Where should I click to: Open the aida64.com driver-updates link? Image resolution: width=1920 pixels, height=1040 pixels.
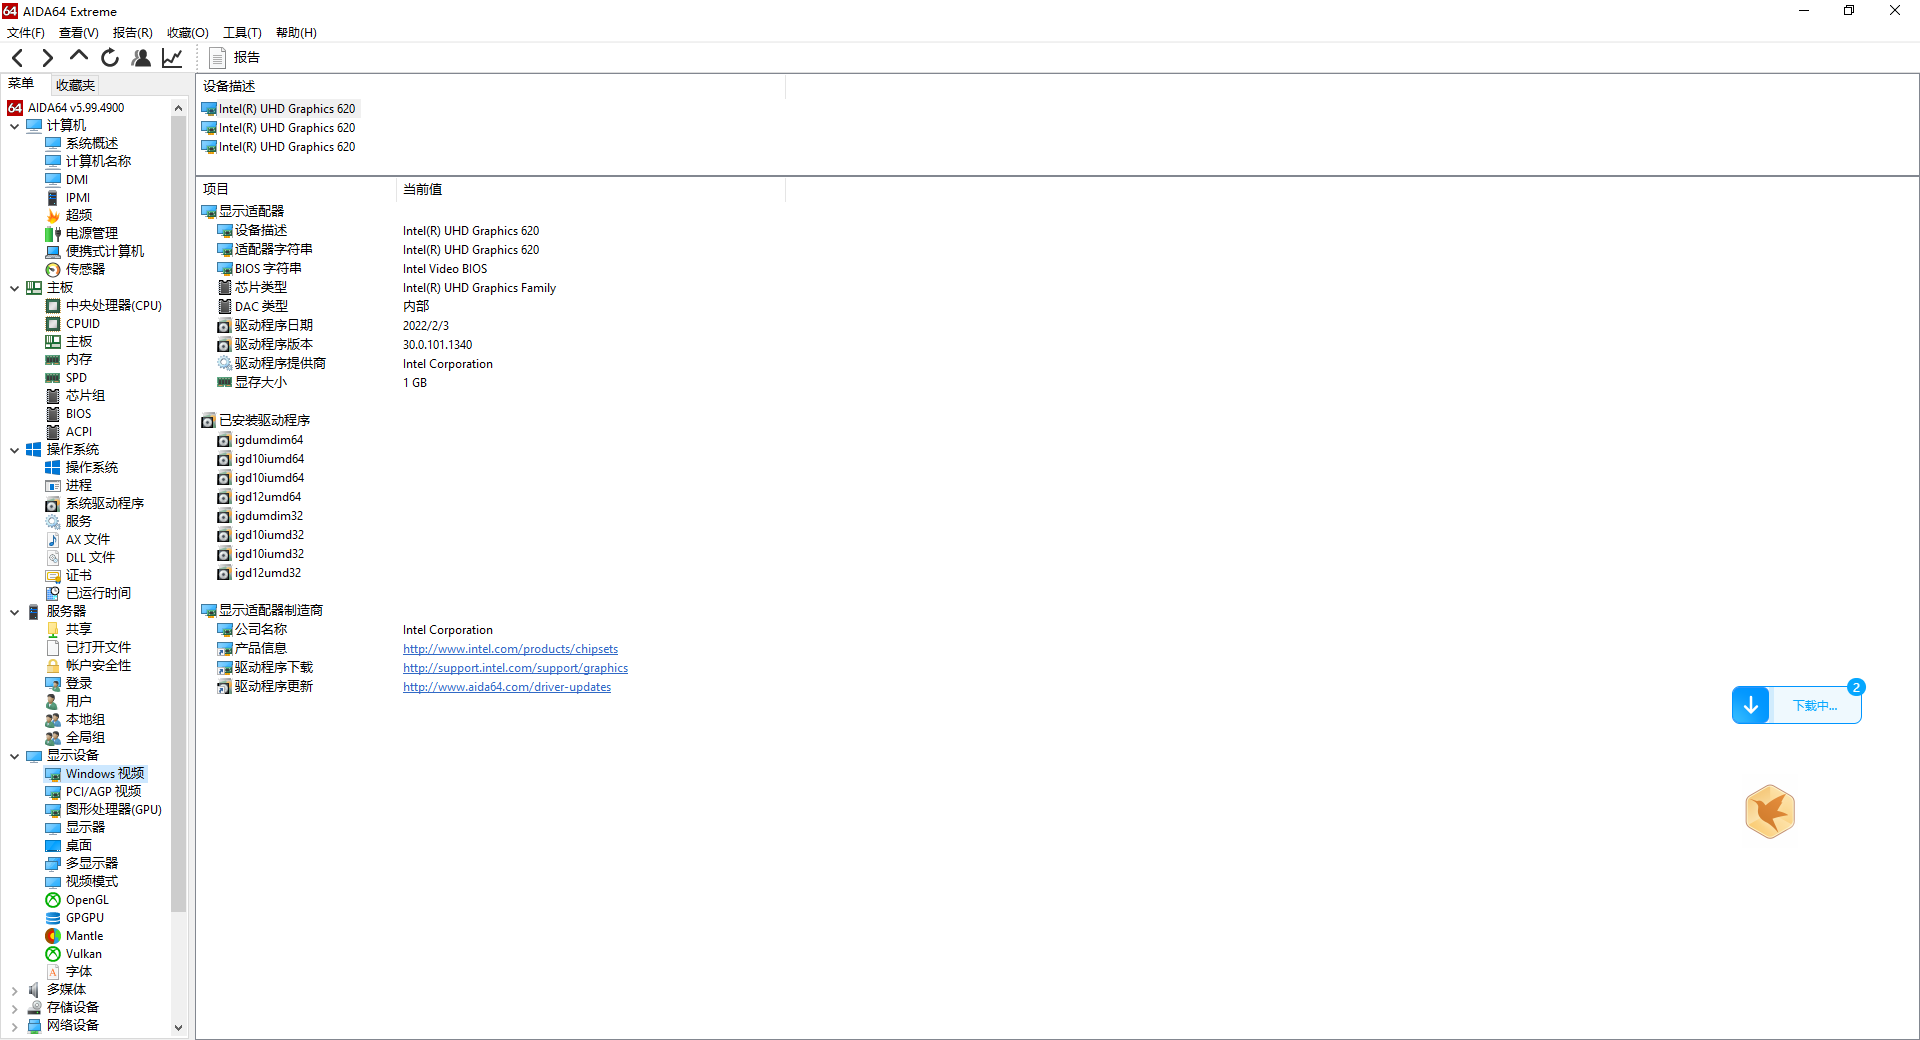[507, 687]
